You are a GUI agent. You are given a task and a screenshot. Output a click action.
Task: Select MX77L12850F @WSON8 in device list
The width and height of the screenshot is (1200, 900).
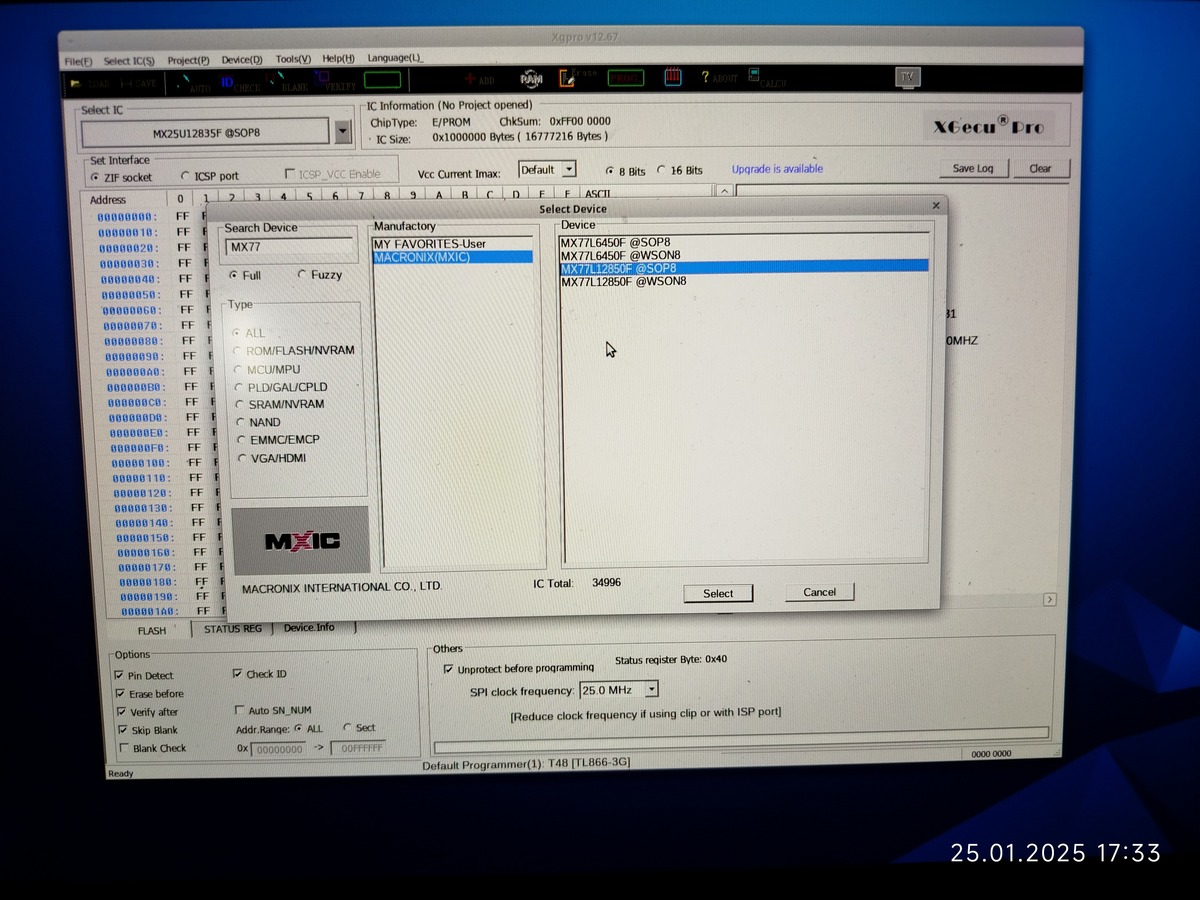[x=744, y=281]
